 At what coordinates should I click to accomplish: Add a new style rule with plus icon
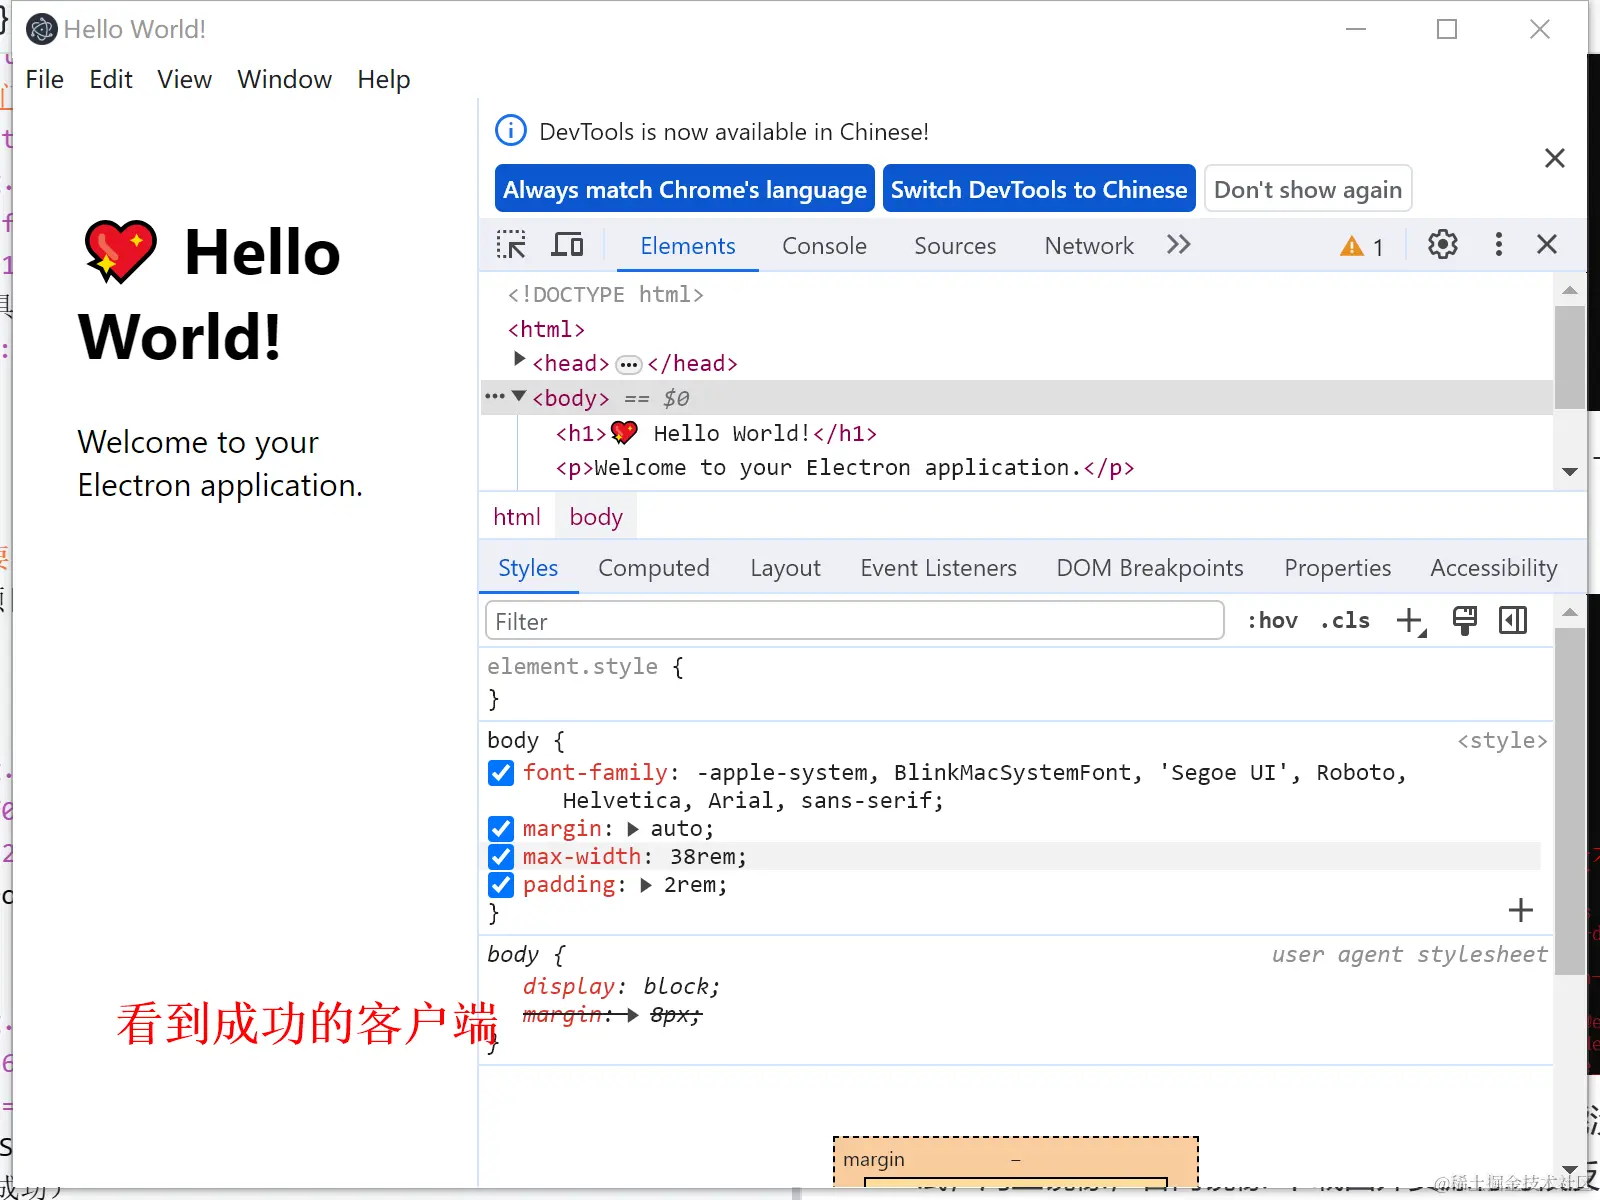click(1411, 621)
